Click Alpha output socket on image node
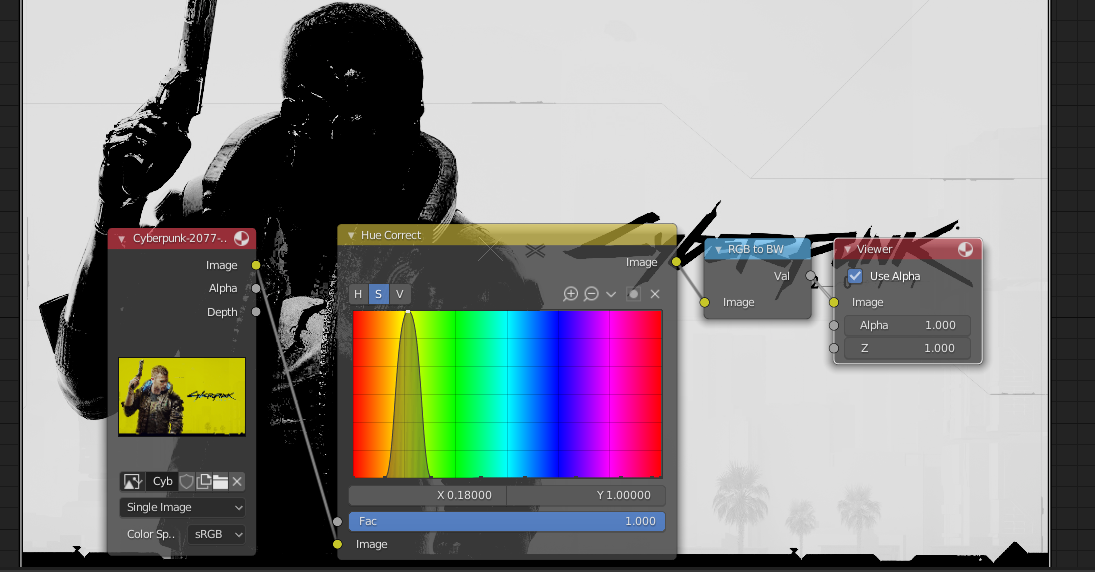This screenshot has width=1095, height=572. (256, 288)
